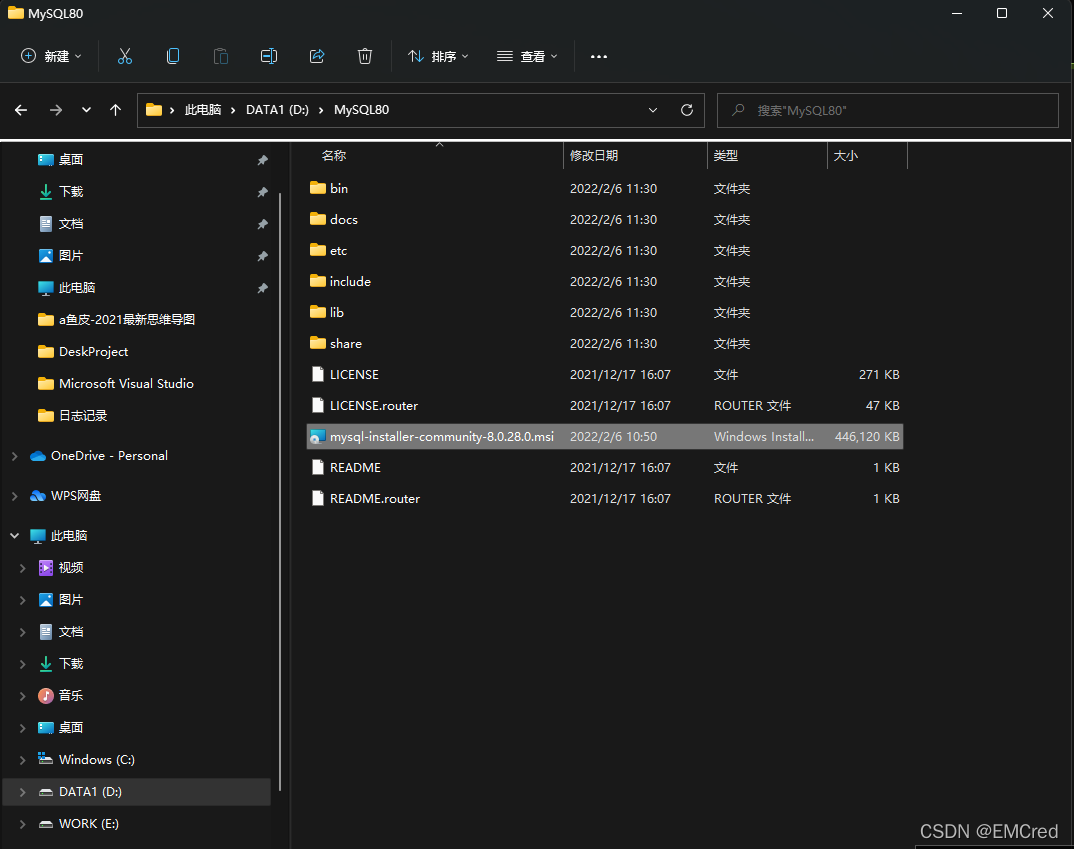Collapse the 此电脑 tree node
This screenshot has width=1074, height=849.
click(x=14, y=535)
